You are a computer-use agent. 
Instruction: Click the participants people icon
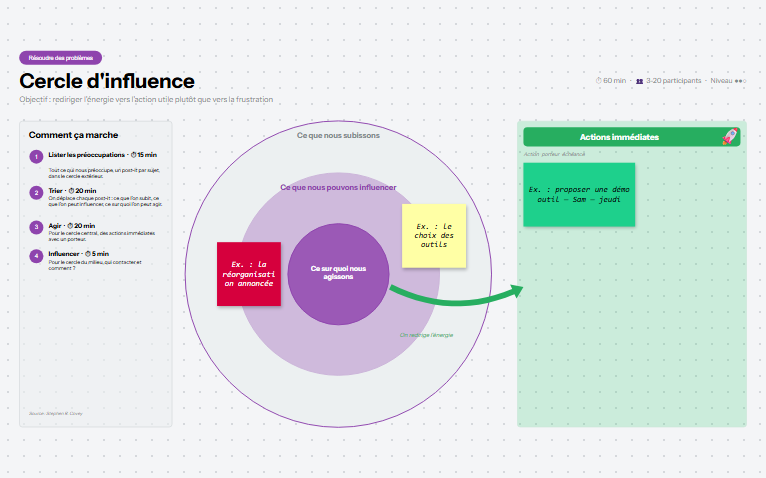(639, 81)
